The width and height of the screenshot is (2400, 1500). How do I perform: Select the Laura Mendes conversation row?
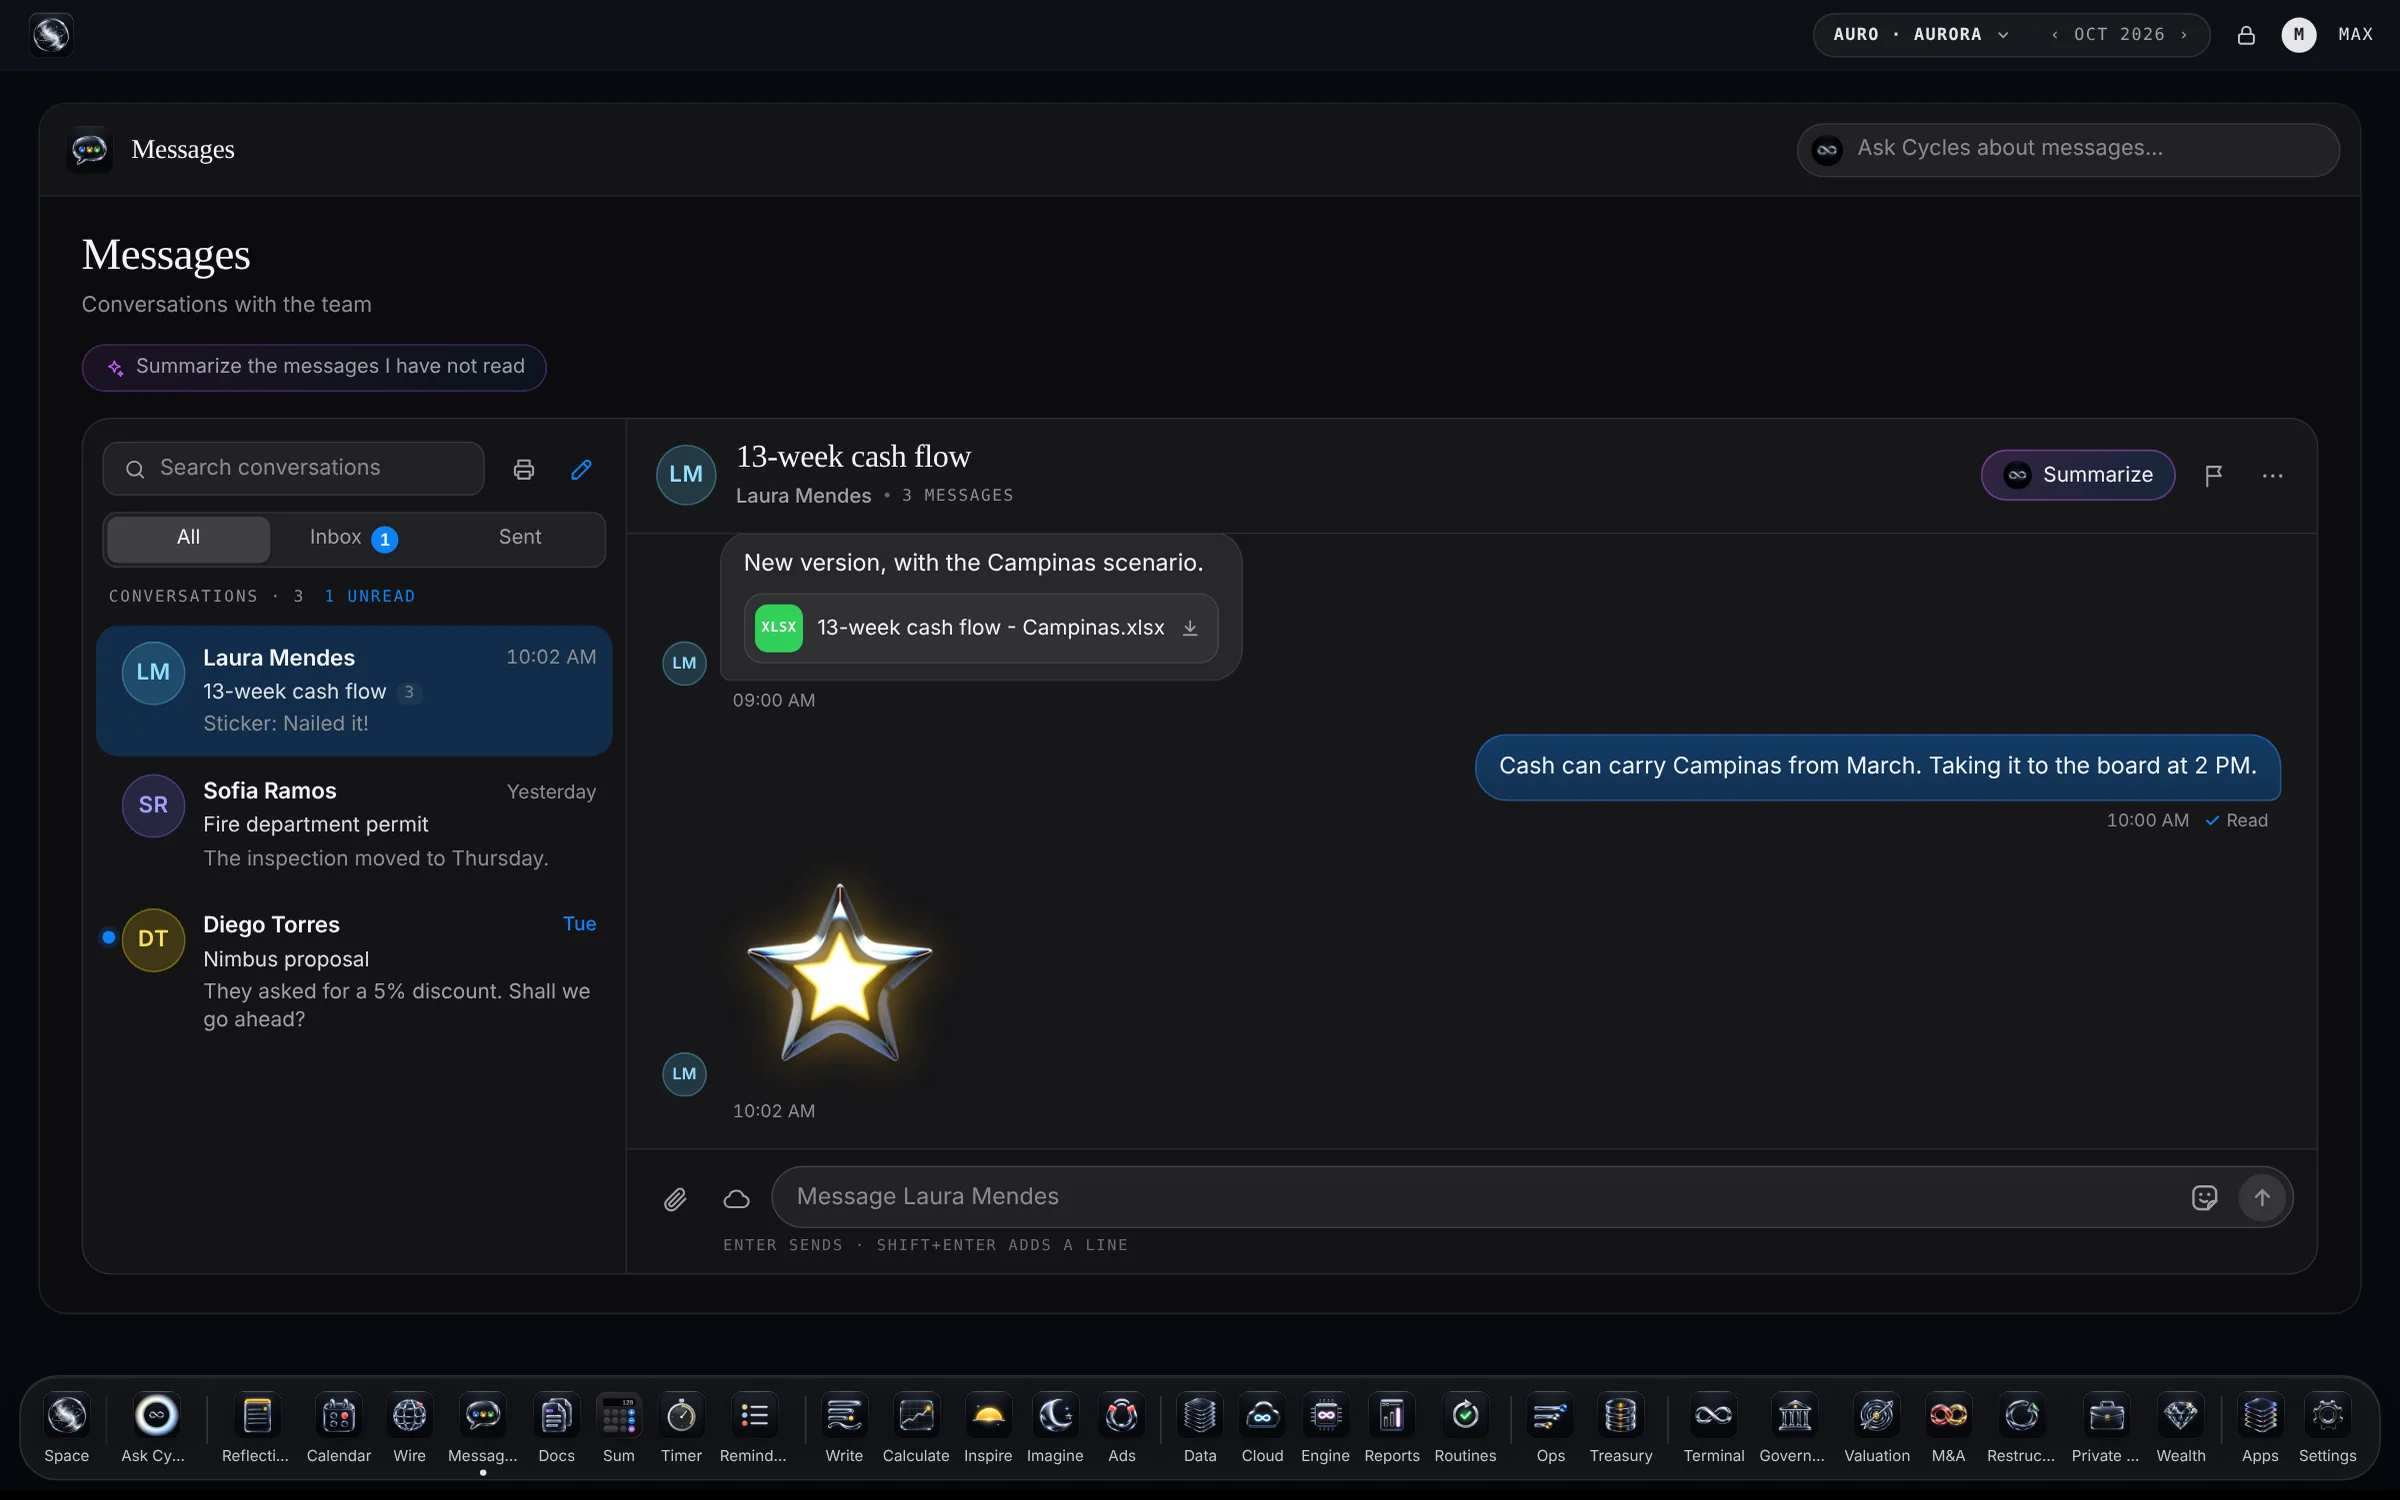tap(354, 690)
